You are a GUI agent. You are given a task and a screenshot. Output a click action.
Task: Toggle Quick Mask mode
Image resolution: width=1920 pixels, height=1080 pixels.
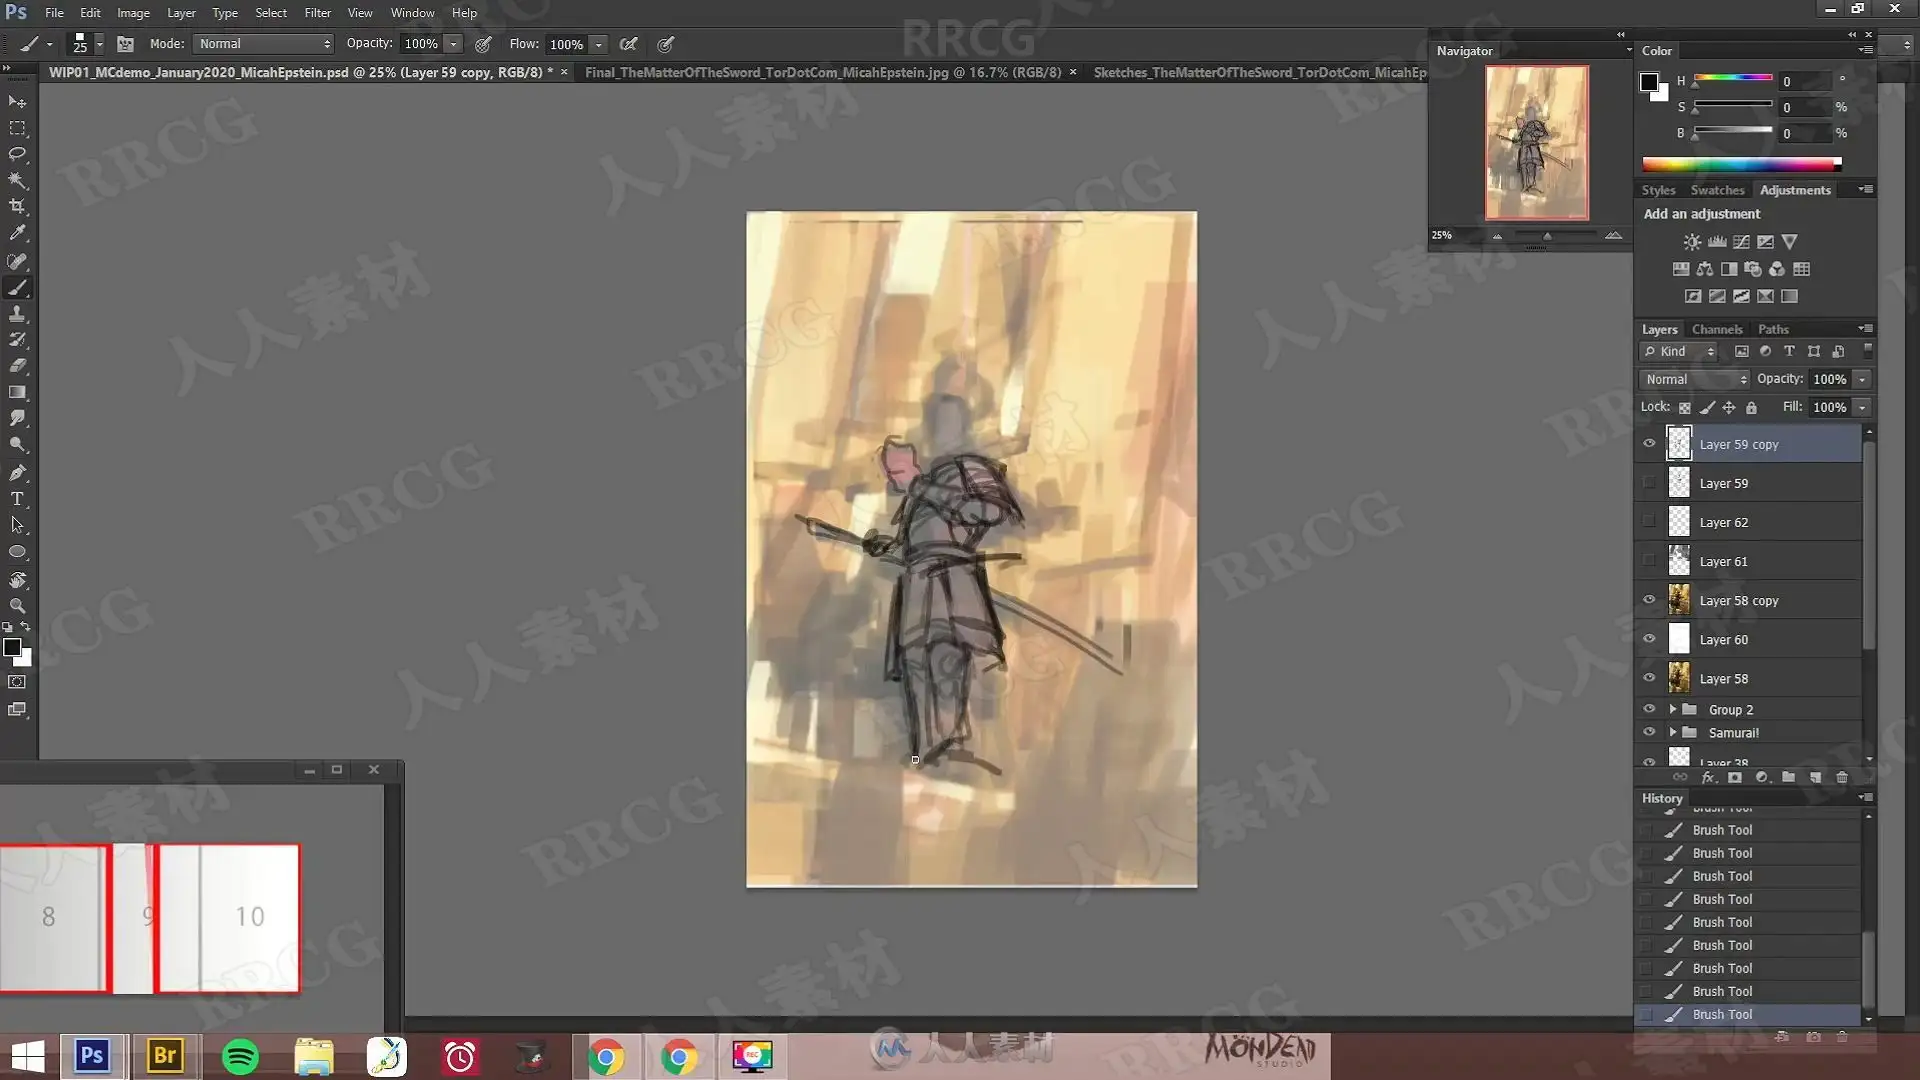(17, 682)
